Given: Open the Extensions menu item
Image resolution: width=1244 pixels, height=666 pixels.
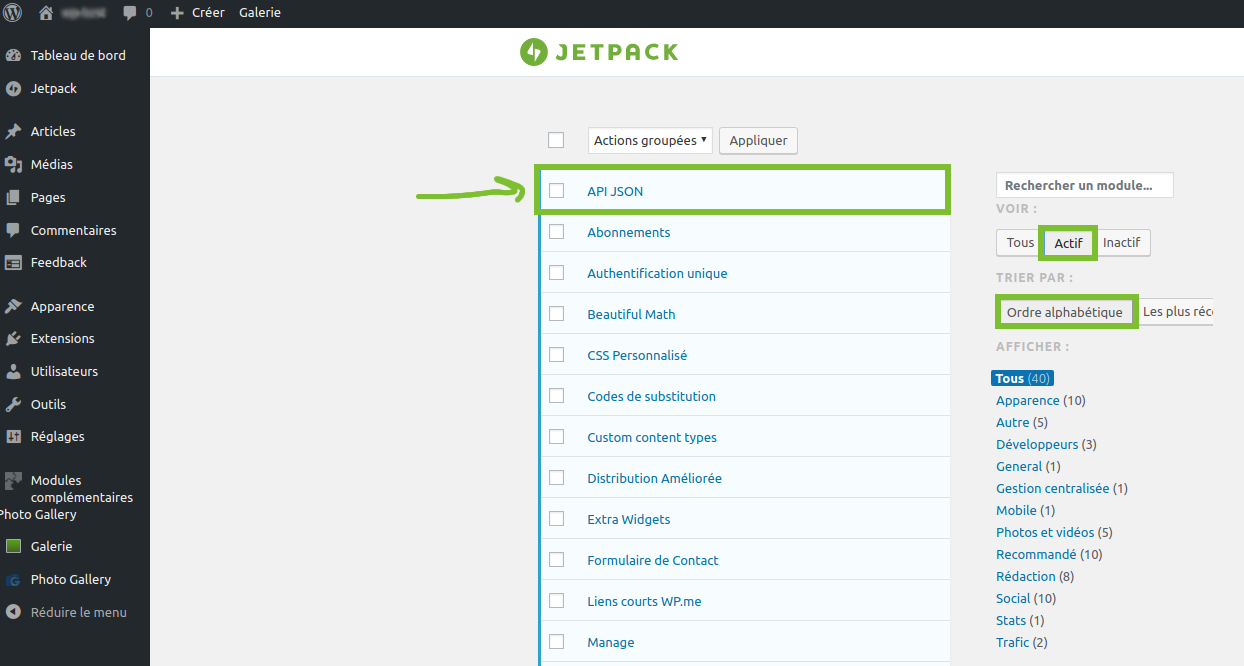Looking at the screenshot, I should 62,339.
